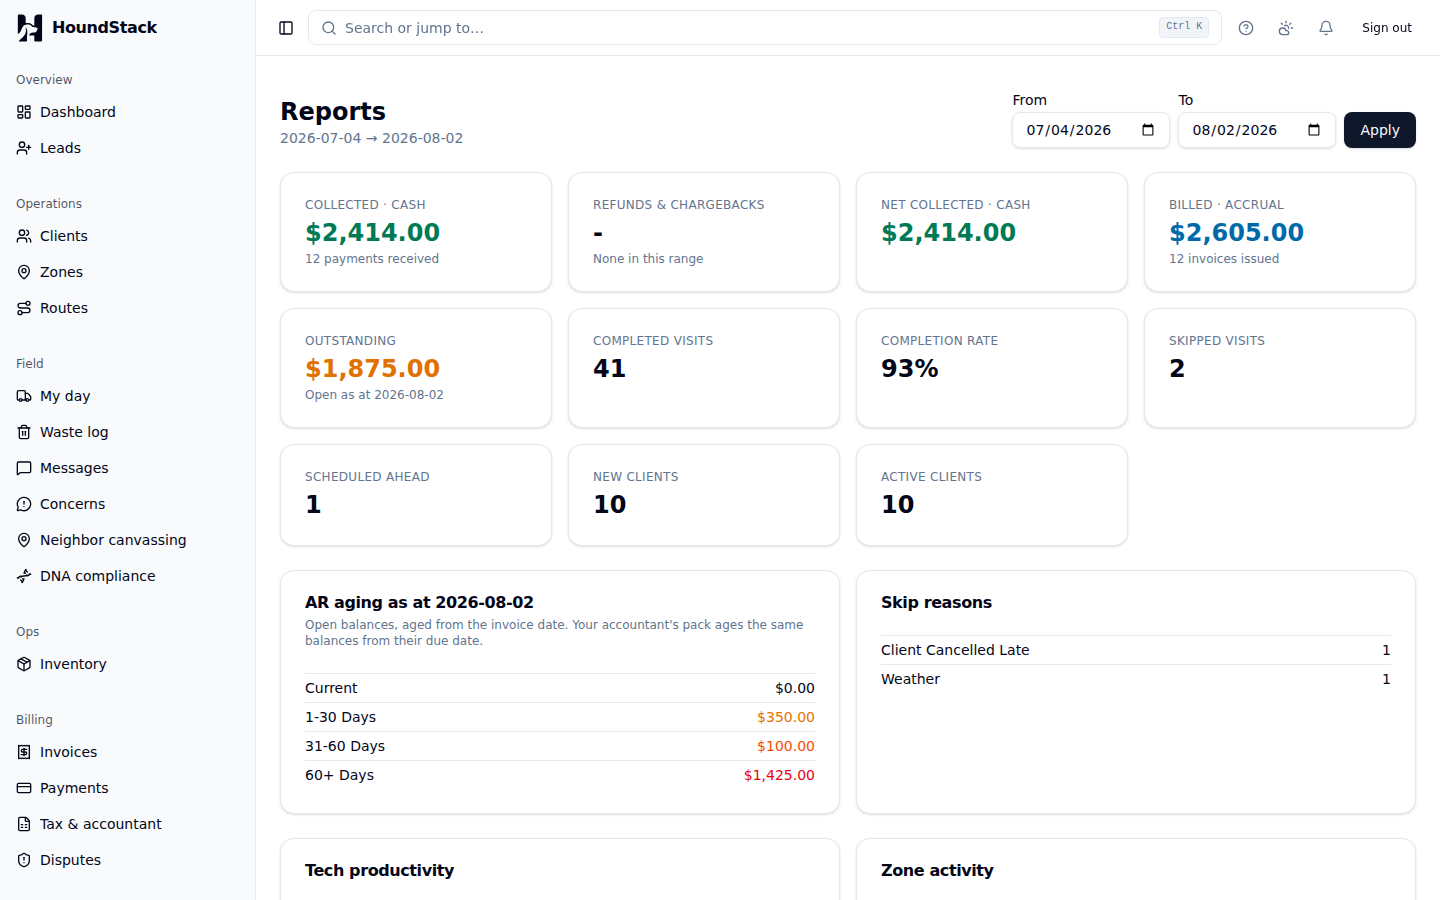Viewport: 1440px width, 900px height.
Task: Click the Waste log trash icon
Action: [24, 432]
